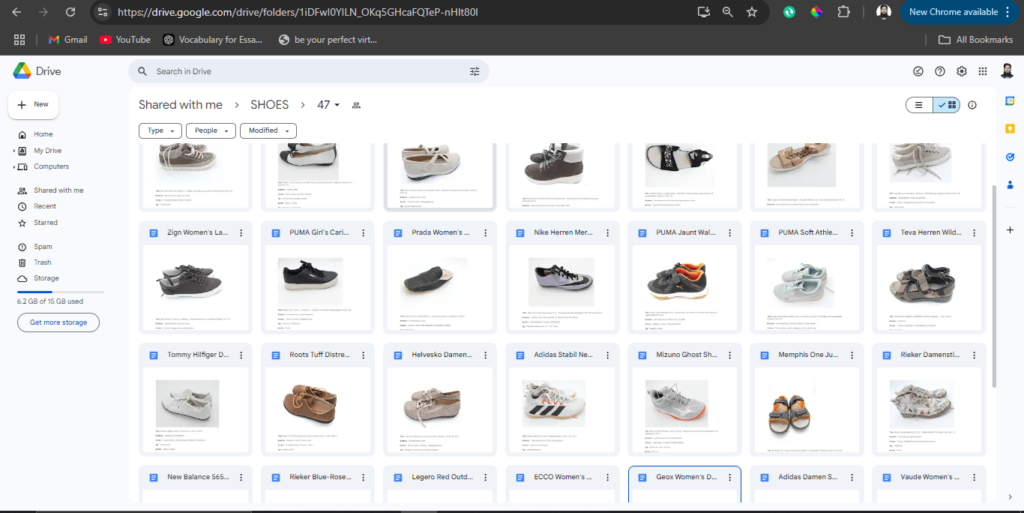The image size is (1024, 513).
Task: Get add-ons plus icon in side panel
Action: 1010,230
